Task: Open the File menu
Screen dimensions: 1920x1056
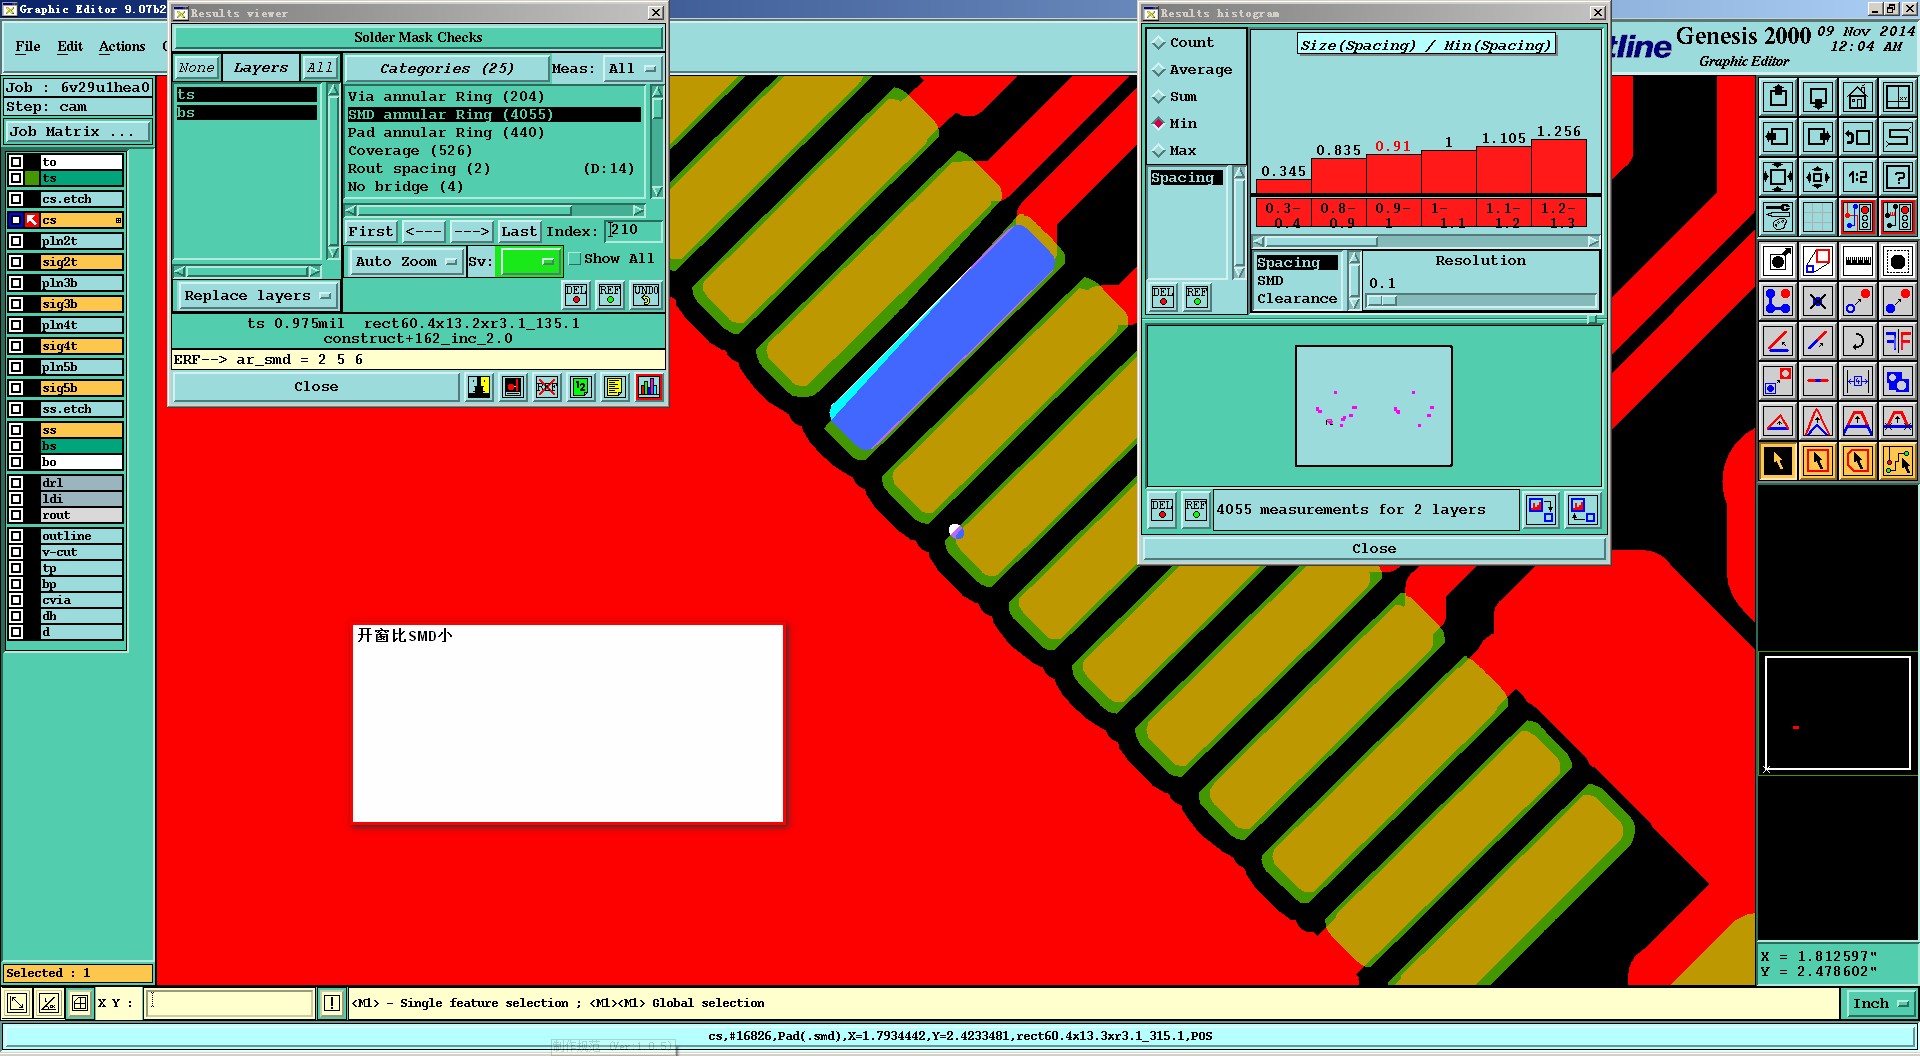Action: [x=28, y=47]
